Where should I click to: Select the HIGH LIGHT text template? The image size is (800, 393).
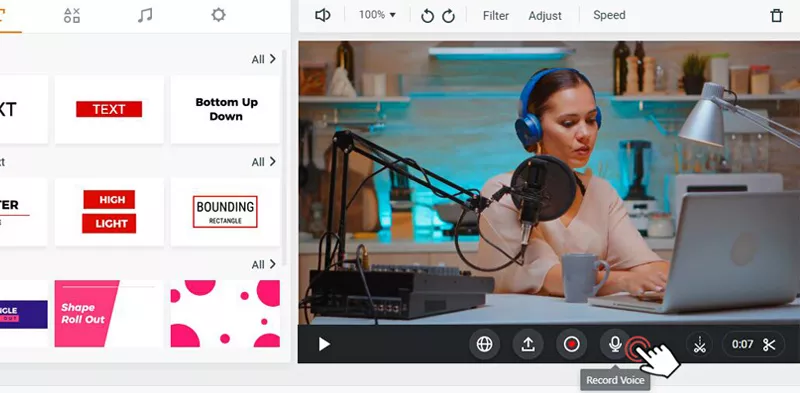(109, 212)
